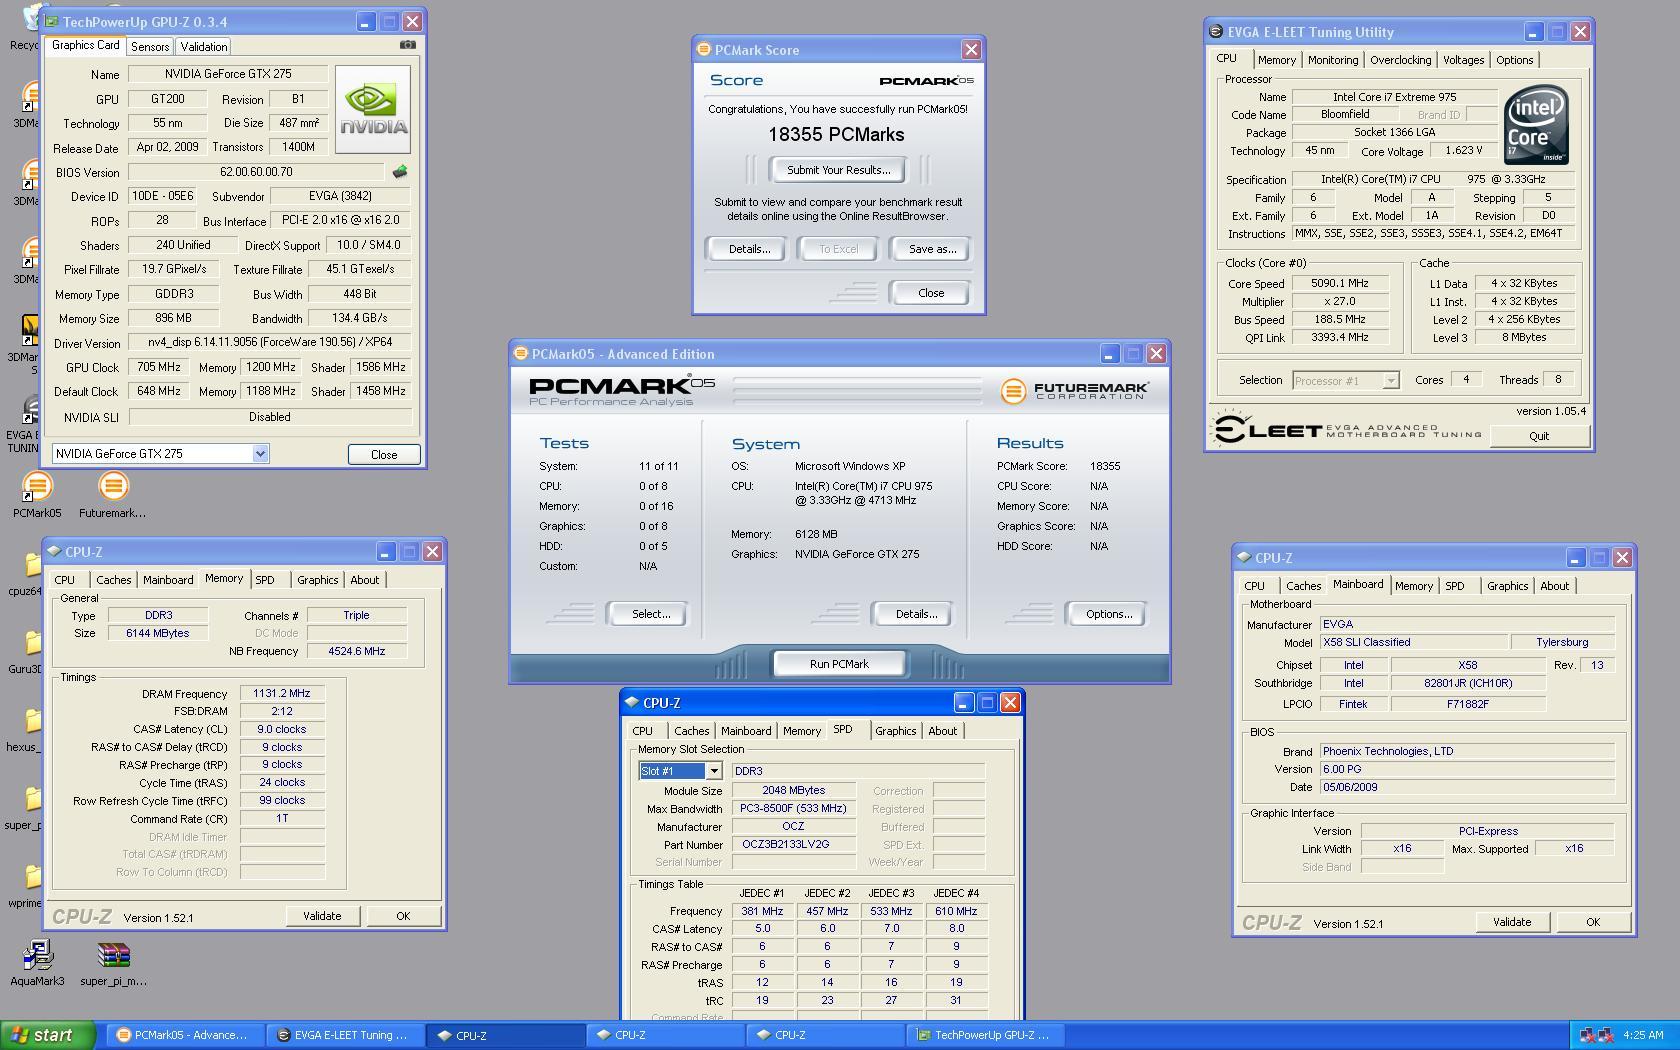The height and width of the screenshot is (1050, 1680).
Task: Close the PCMark Score dialog via Close button
Action: 930,293
